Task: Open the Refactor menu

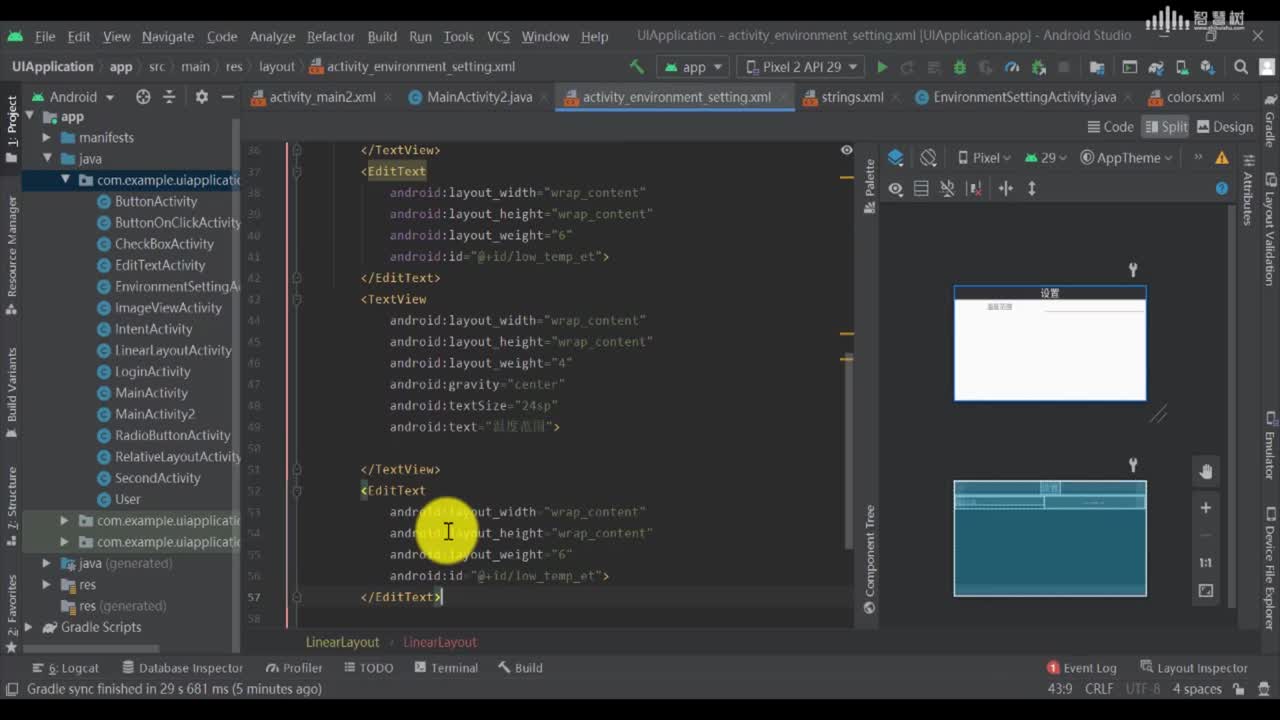Action: point(331,36)
